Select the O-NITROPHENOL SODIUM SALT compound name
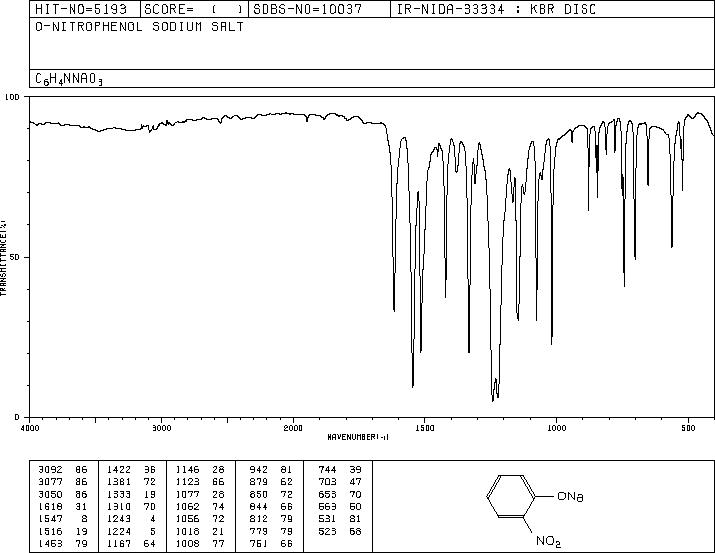Image resolution: width=715 pixels, height=553 pixels. (x=139, y=26)
